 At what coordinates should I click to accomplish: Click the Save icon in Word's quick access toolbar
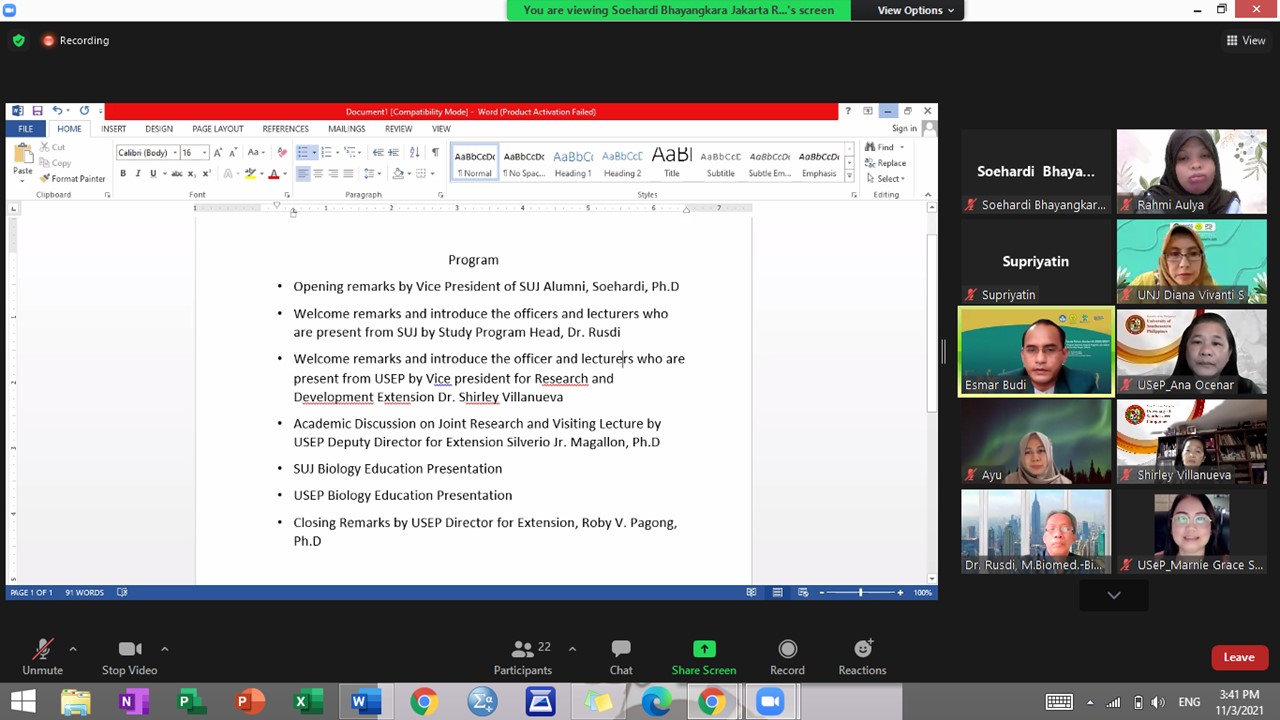[37, 111]
